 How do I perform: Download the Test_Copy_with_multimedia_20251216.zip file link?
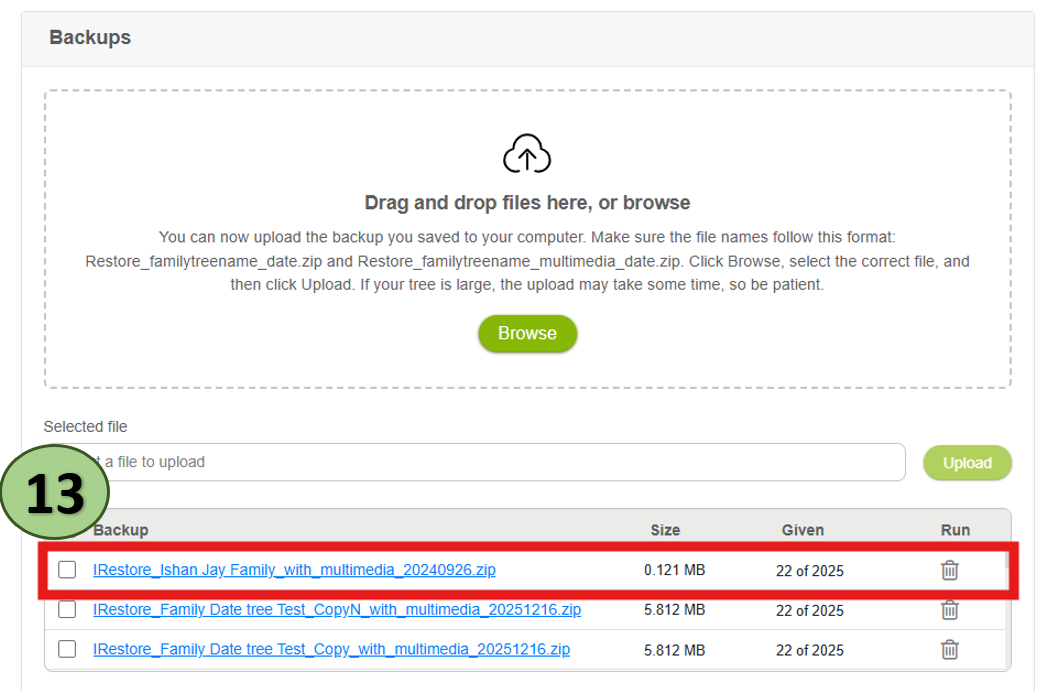pos(331,649)
